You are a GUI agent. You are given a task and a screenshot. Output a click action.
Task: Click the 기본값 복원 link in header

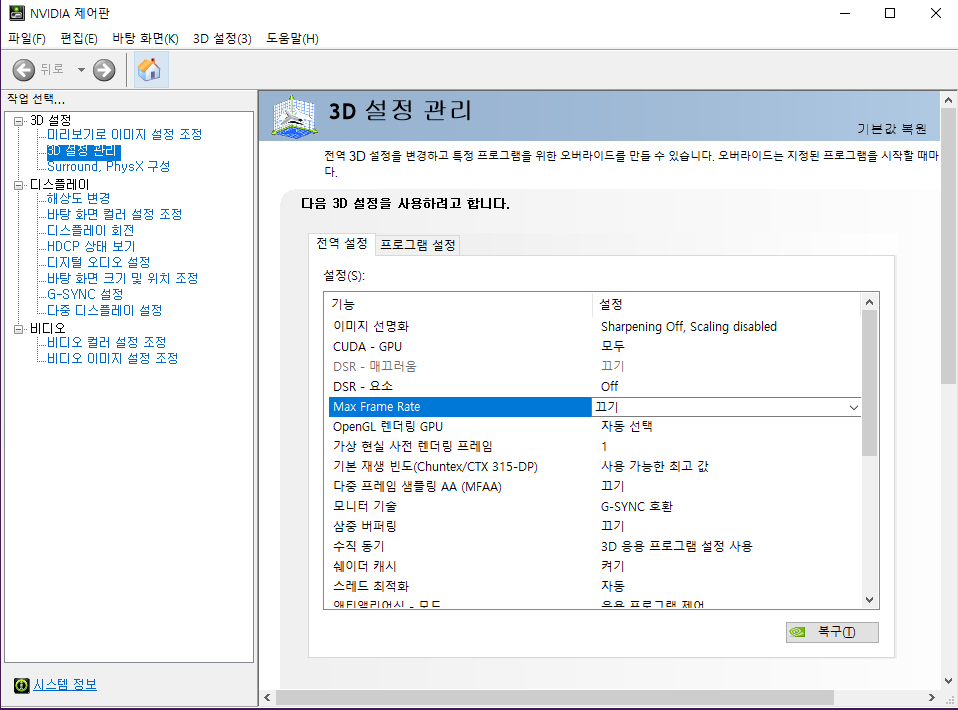(891, 129)
